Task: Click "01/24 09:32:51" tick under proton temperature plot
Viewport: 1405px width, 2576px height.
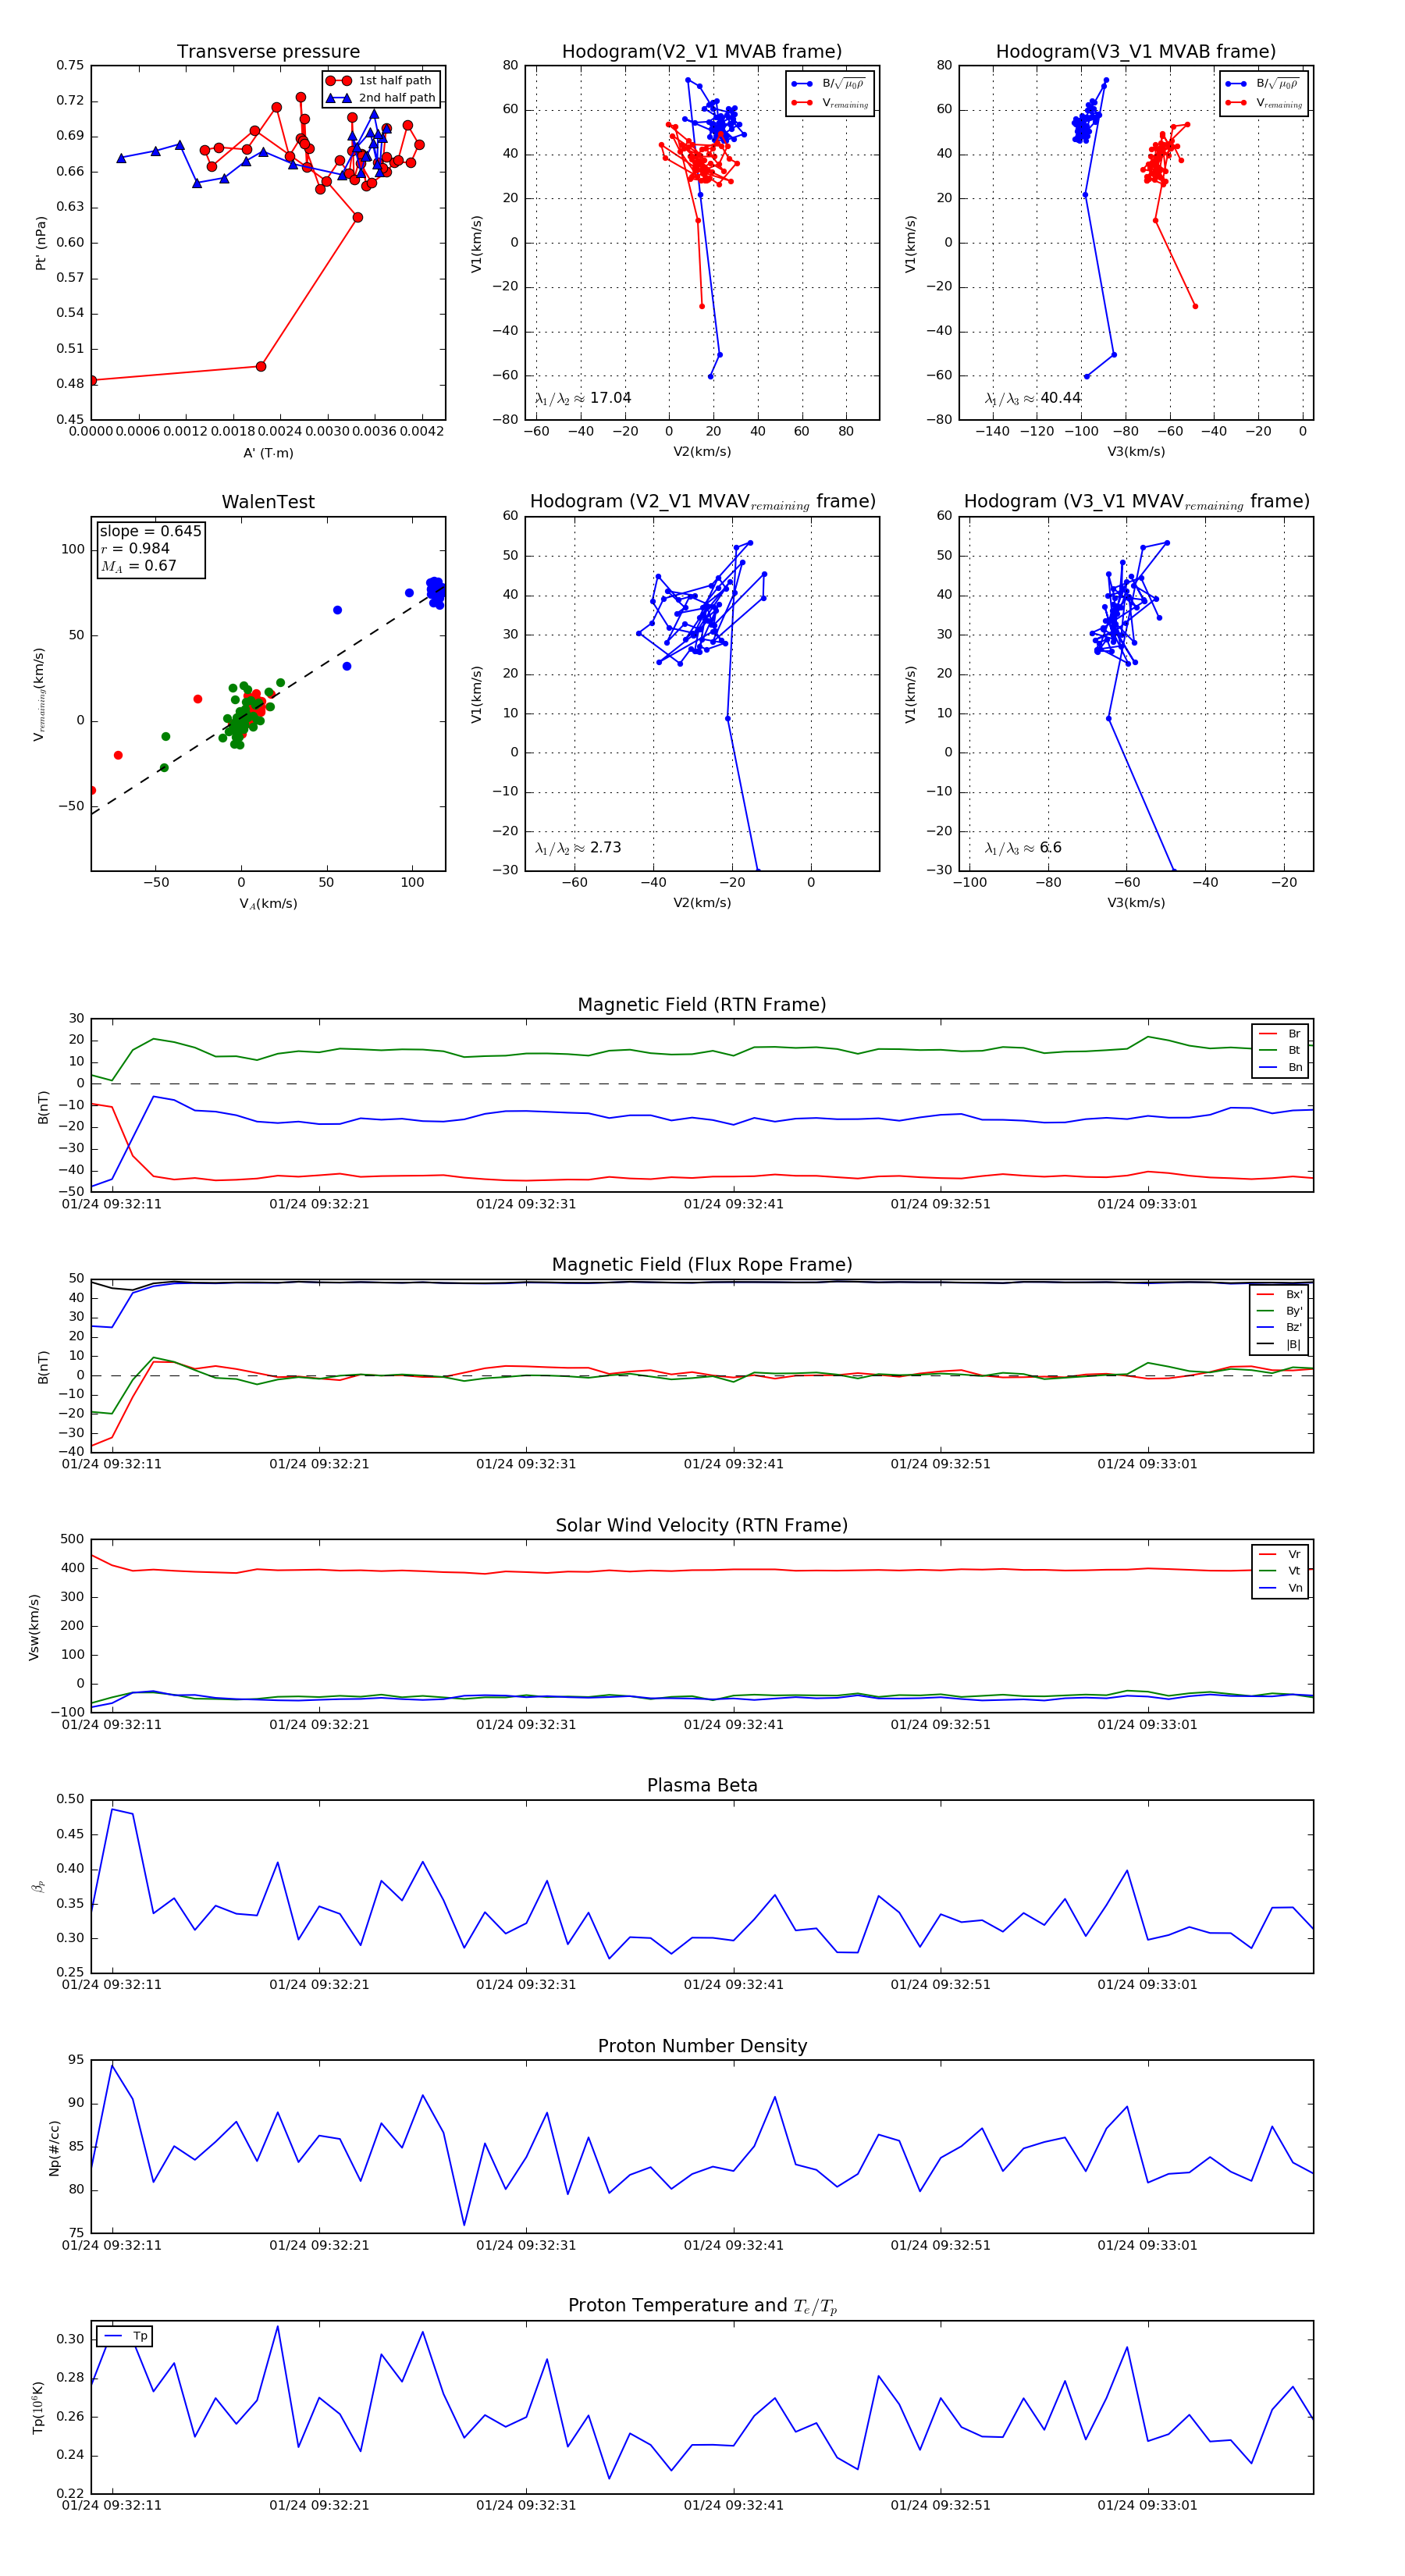Action: click(x=940, y=2505)
